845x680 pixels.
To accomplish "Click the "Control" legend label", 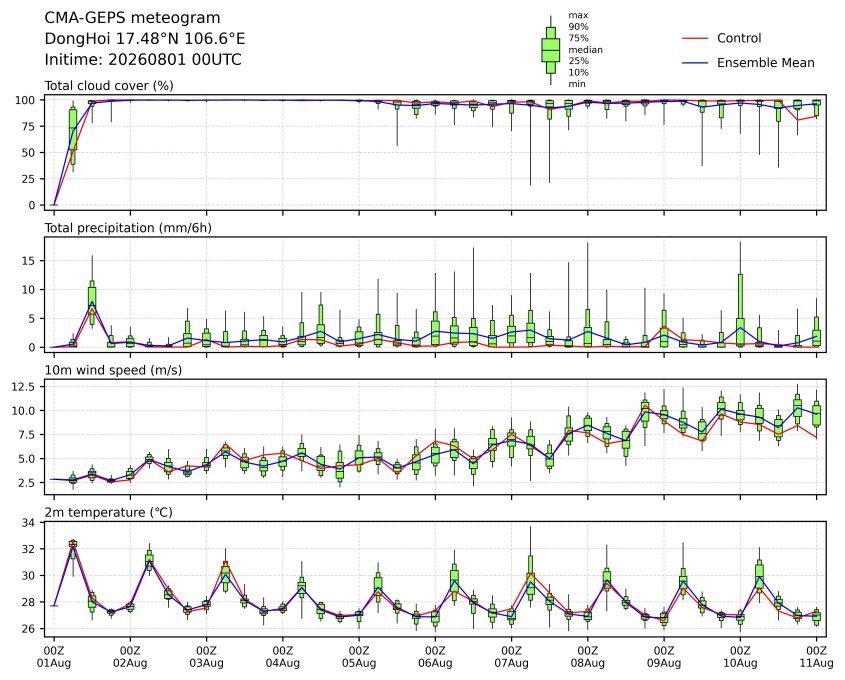I will click(x=739, y=38).
